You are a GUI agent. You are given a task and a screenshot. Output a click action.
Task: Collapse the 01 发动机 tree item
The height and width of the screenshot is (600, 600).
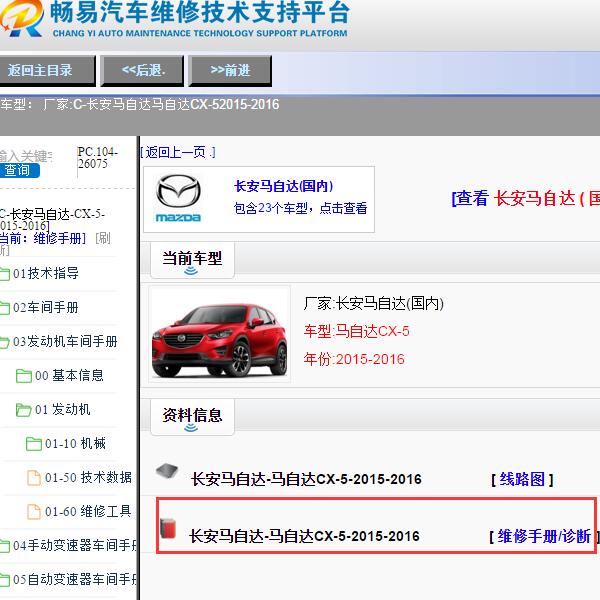(63, 409)
